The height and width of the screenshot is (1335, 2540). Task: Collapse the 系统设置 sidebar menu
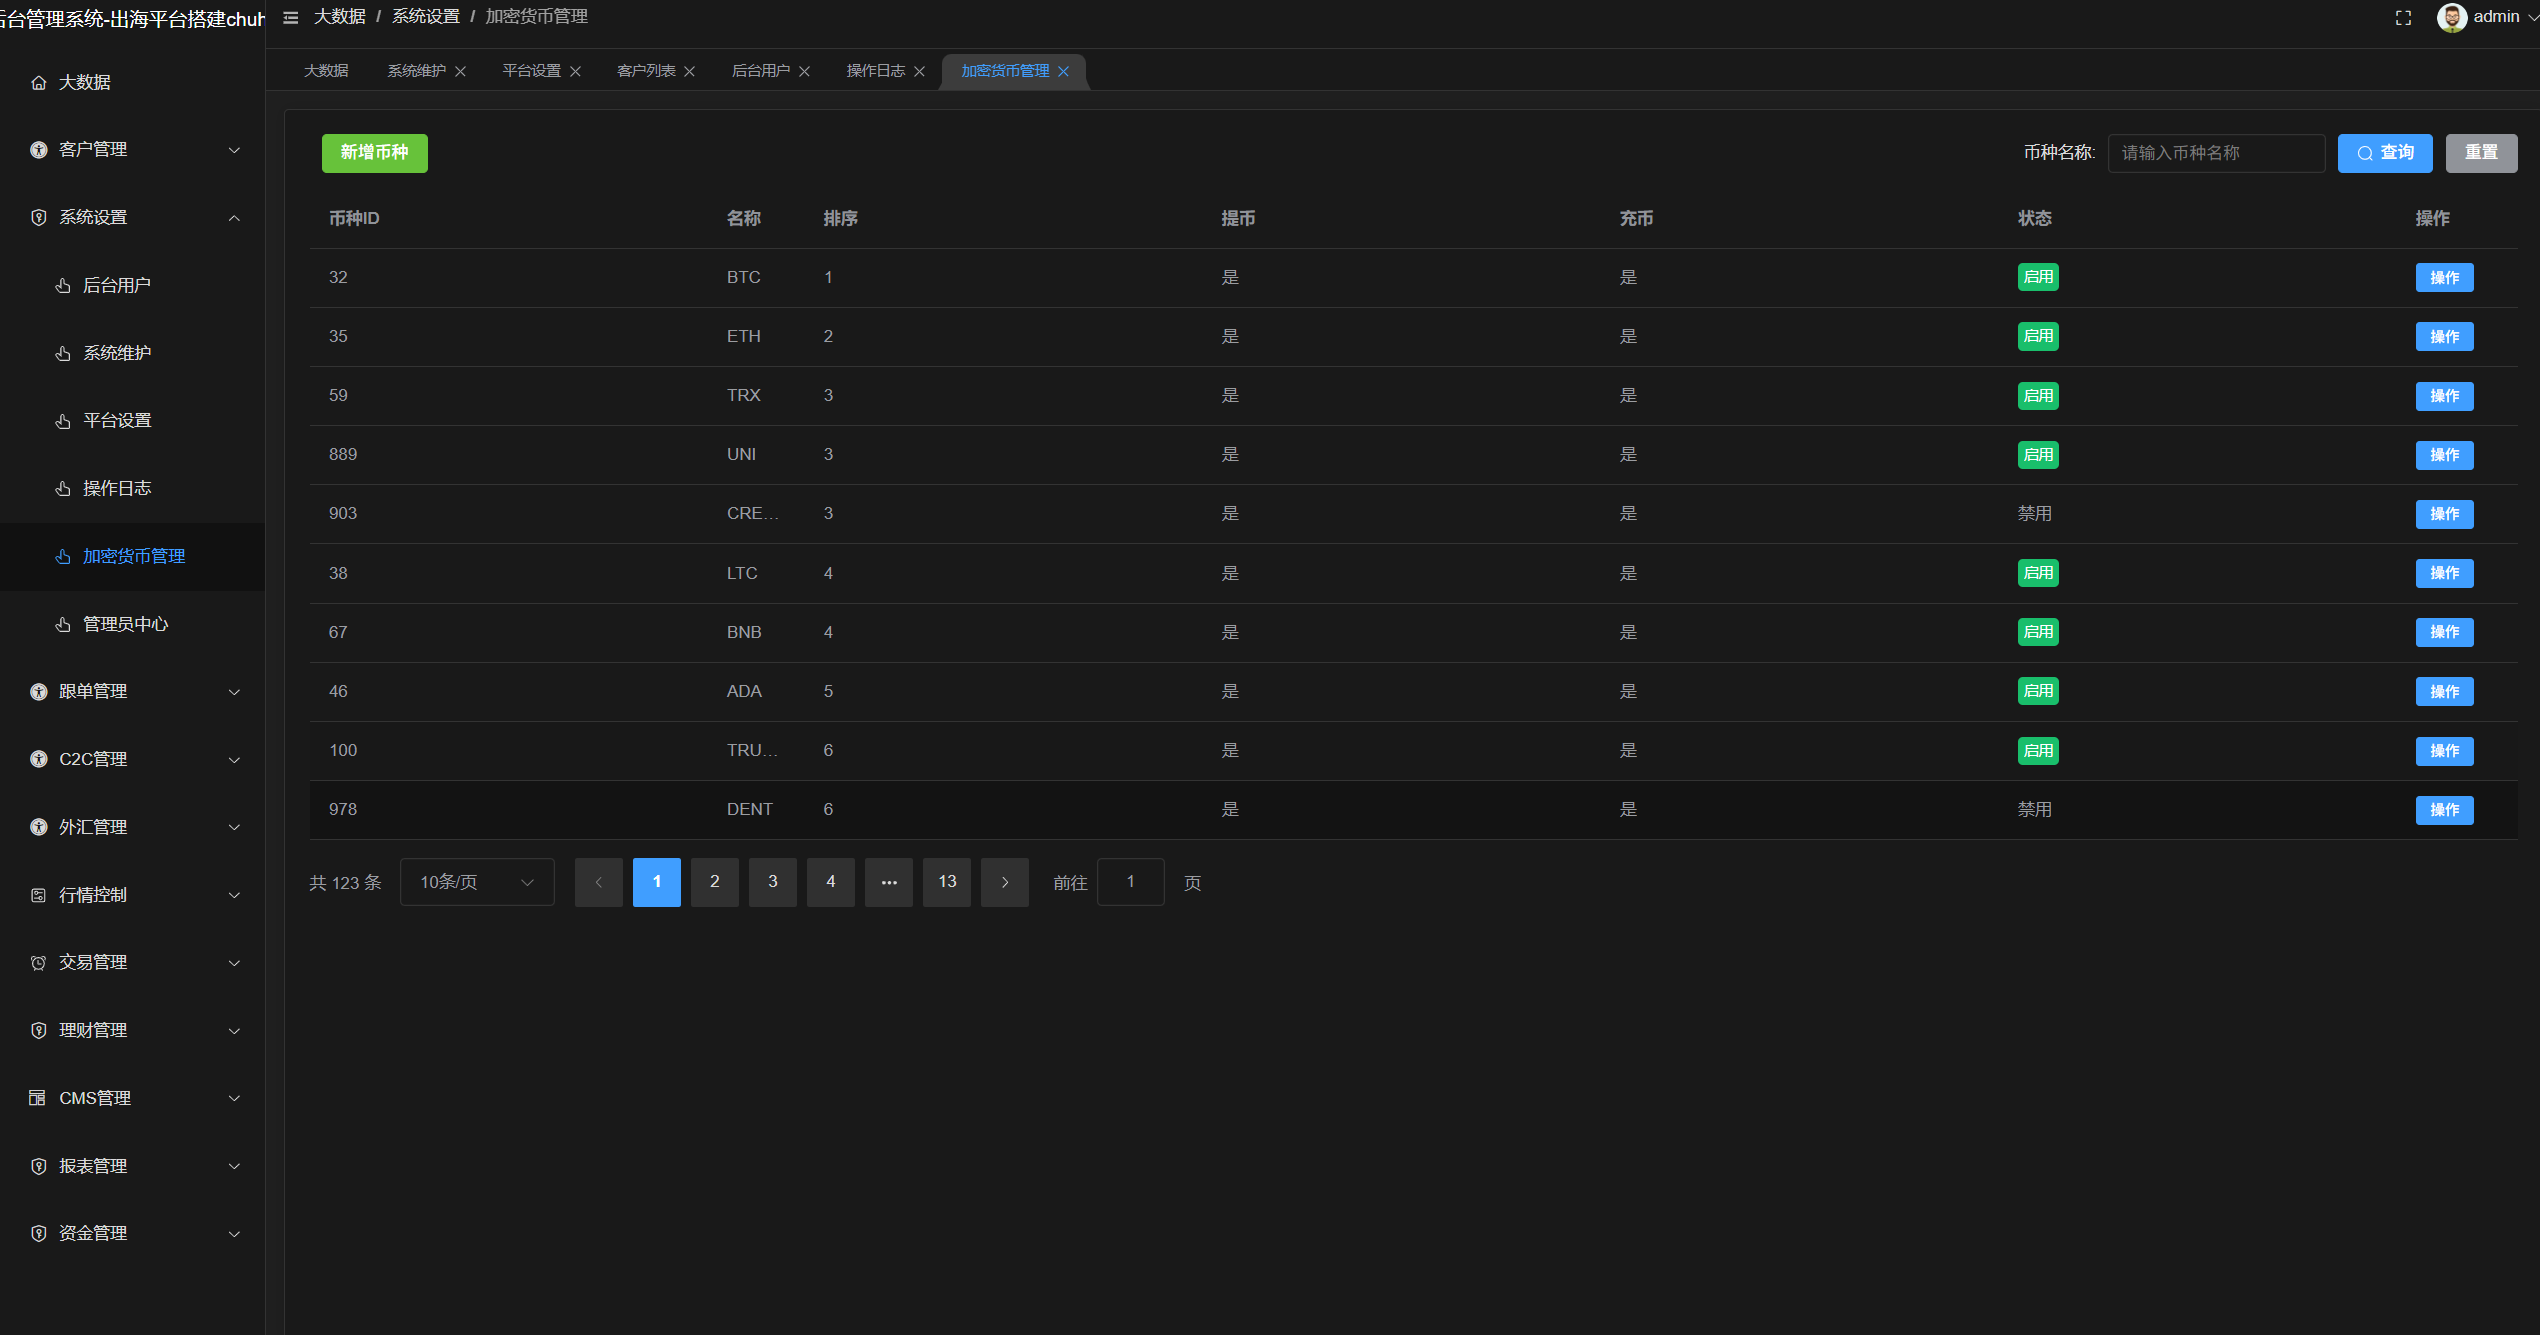[x=133, y=218]
